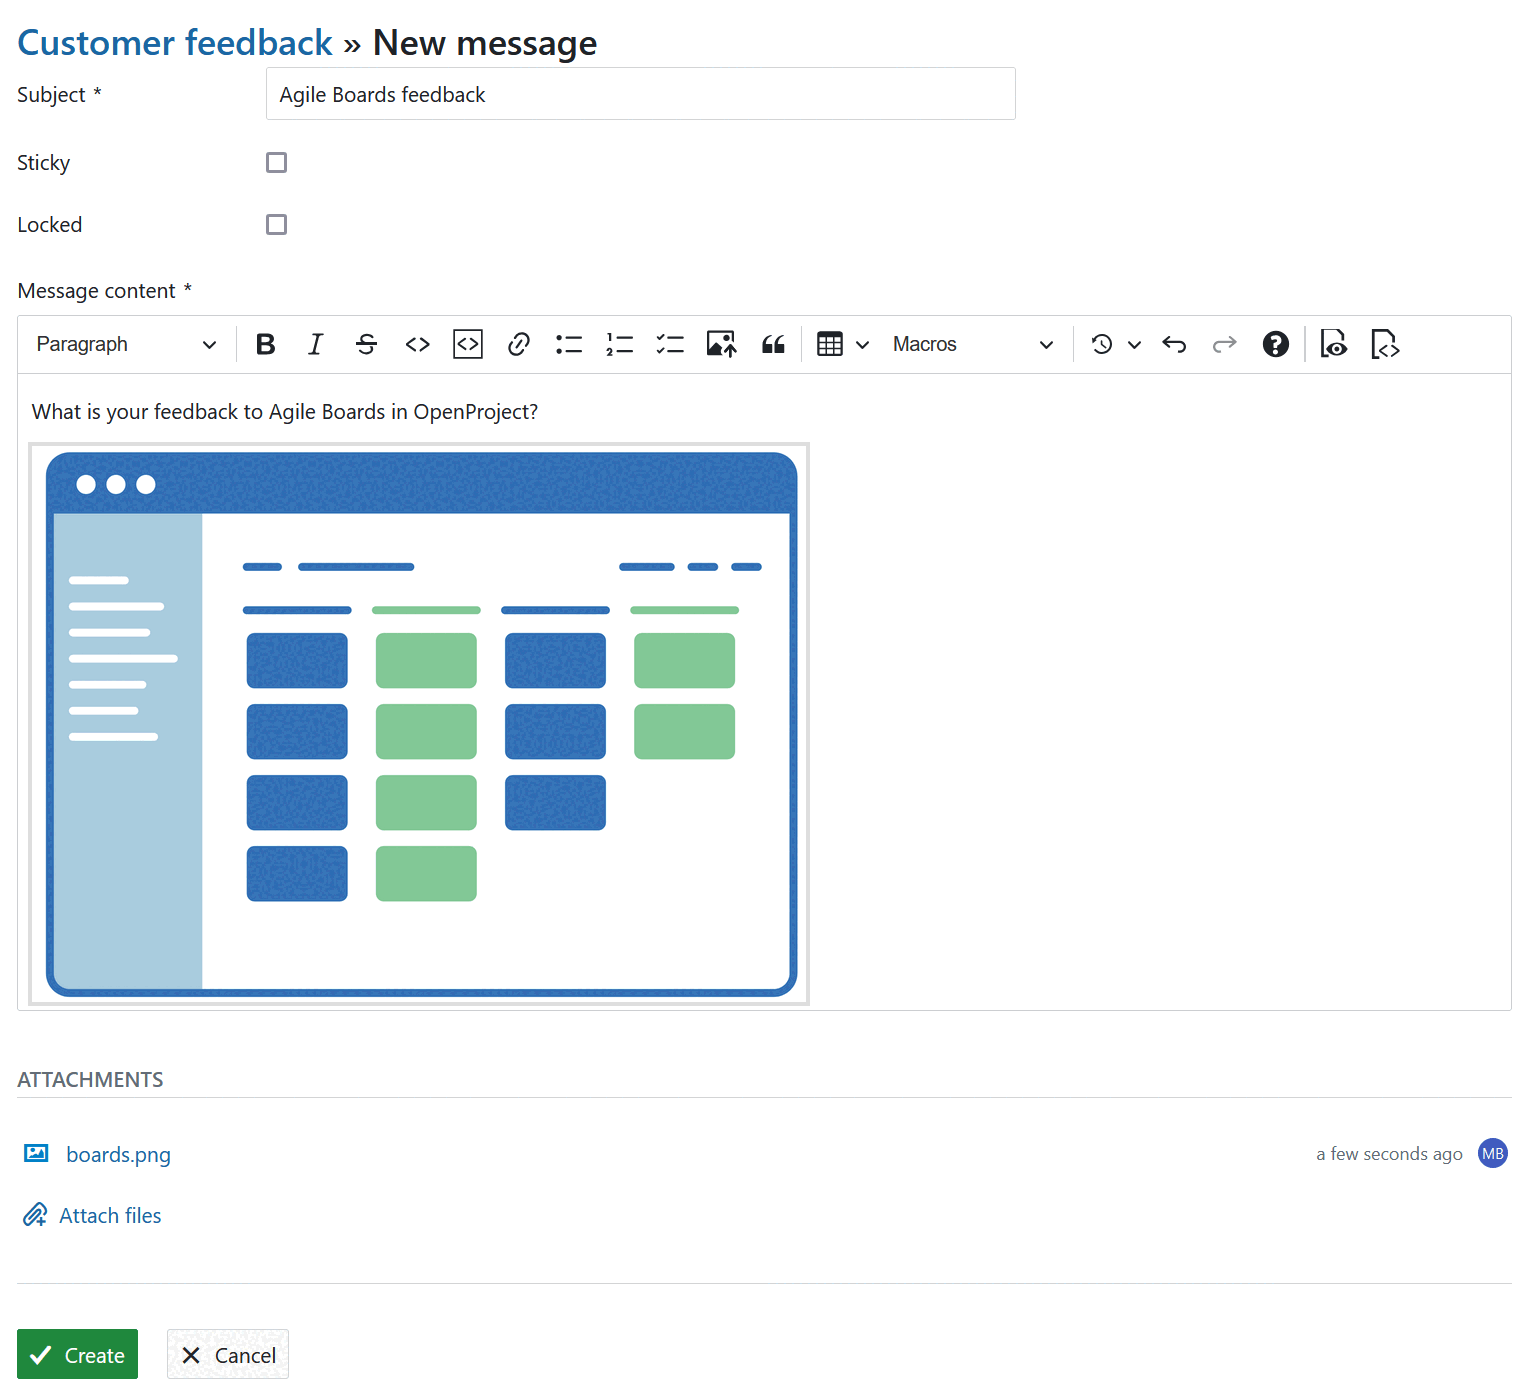Open the Customer feedback forum

pyautogui.click(x=174, y=42)
